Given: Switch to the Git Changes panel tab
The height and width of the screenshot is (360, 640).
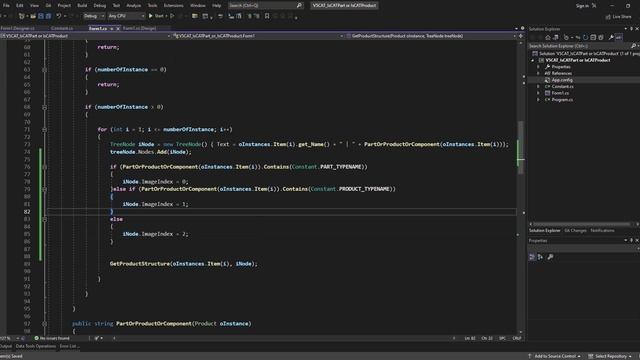Looking at the screenshot, I should [575, 231].
